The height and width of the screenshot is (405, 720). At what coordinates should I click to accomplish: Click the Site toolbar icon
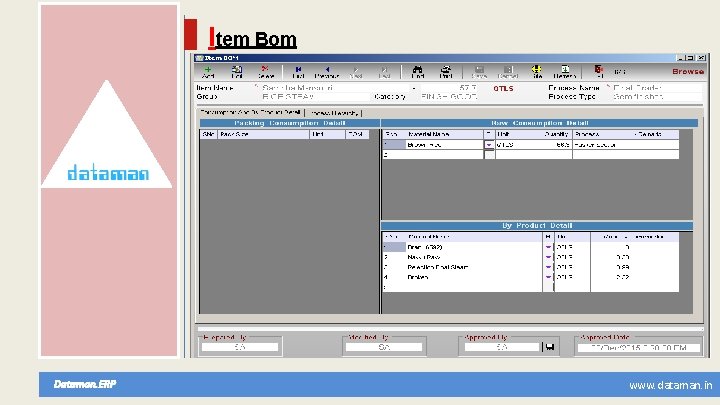pos(537,72)
